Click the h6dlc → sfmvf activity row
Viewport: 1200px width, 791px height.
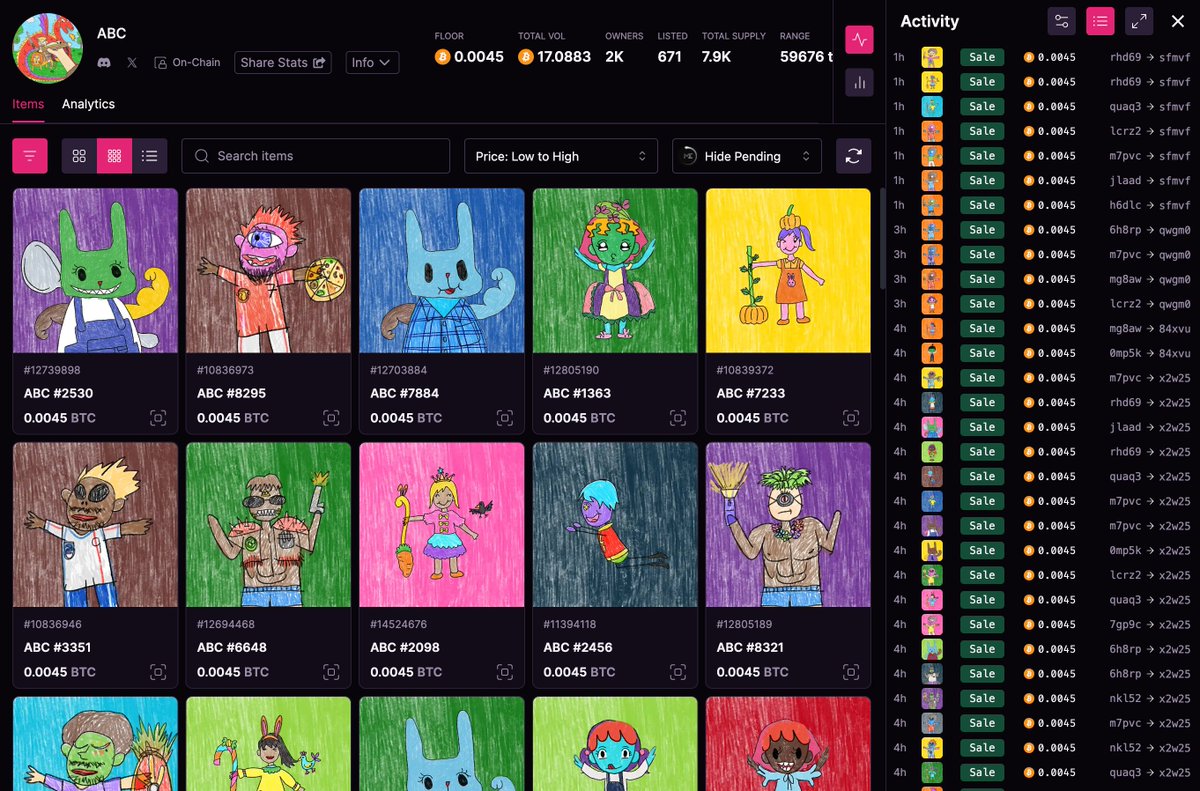(1042, 205)
